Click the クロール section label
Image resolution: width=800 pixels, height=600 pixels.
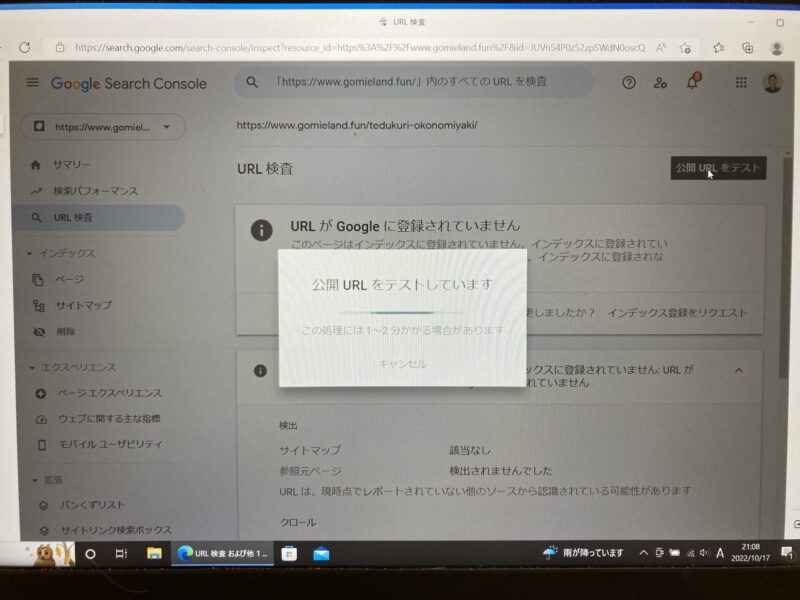pos(298,522)
